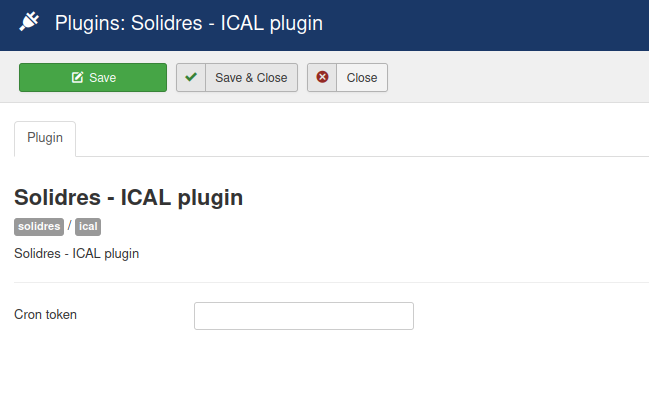Click the edit icon on the Save button
This screenshot has width=649, height=405.
[77, 78]
